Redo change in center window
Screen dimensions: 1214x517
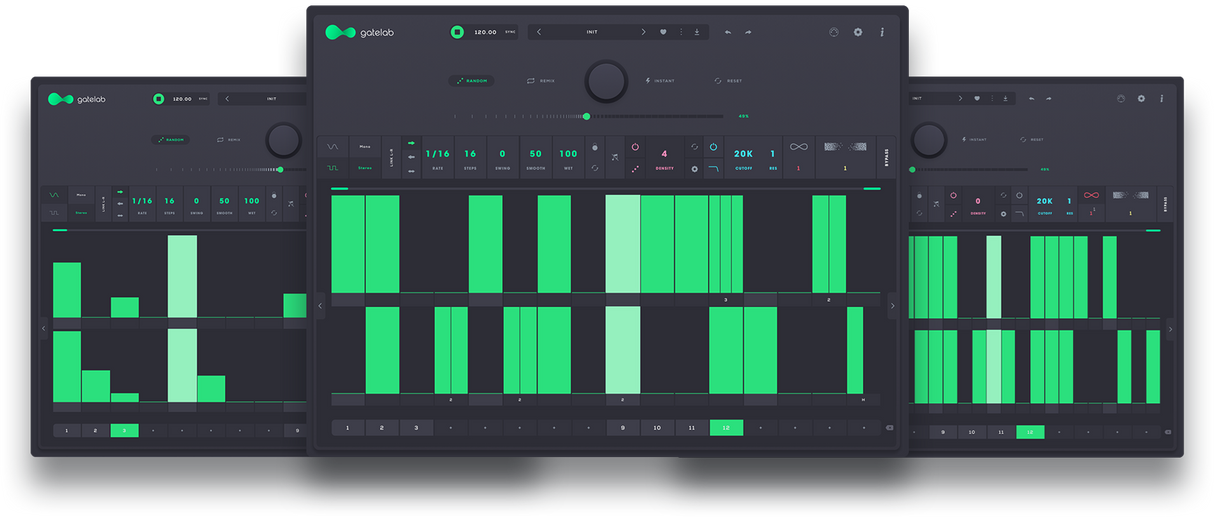748,32
